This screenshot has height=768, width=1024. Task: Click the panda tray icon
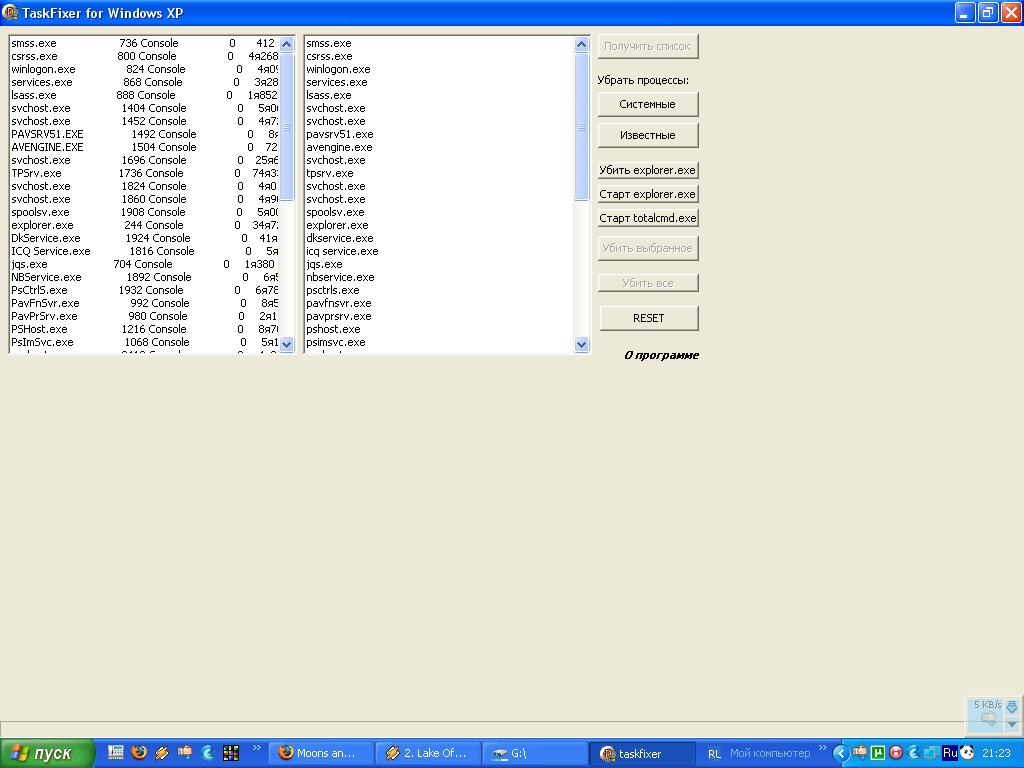(x=966, y=753)
